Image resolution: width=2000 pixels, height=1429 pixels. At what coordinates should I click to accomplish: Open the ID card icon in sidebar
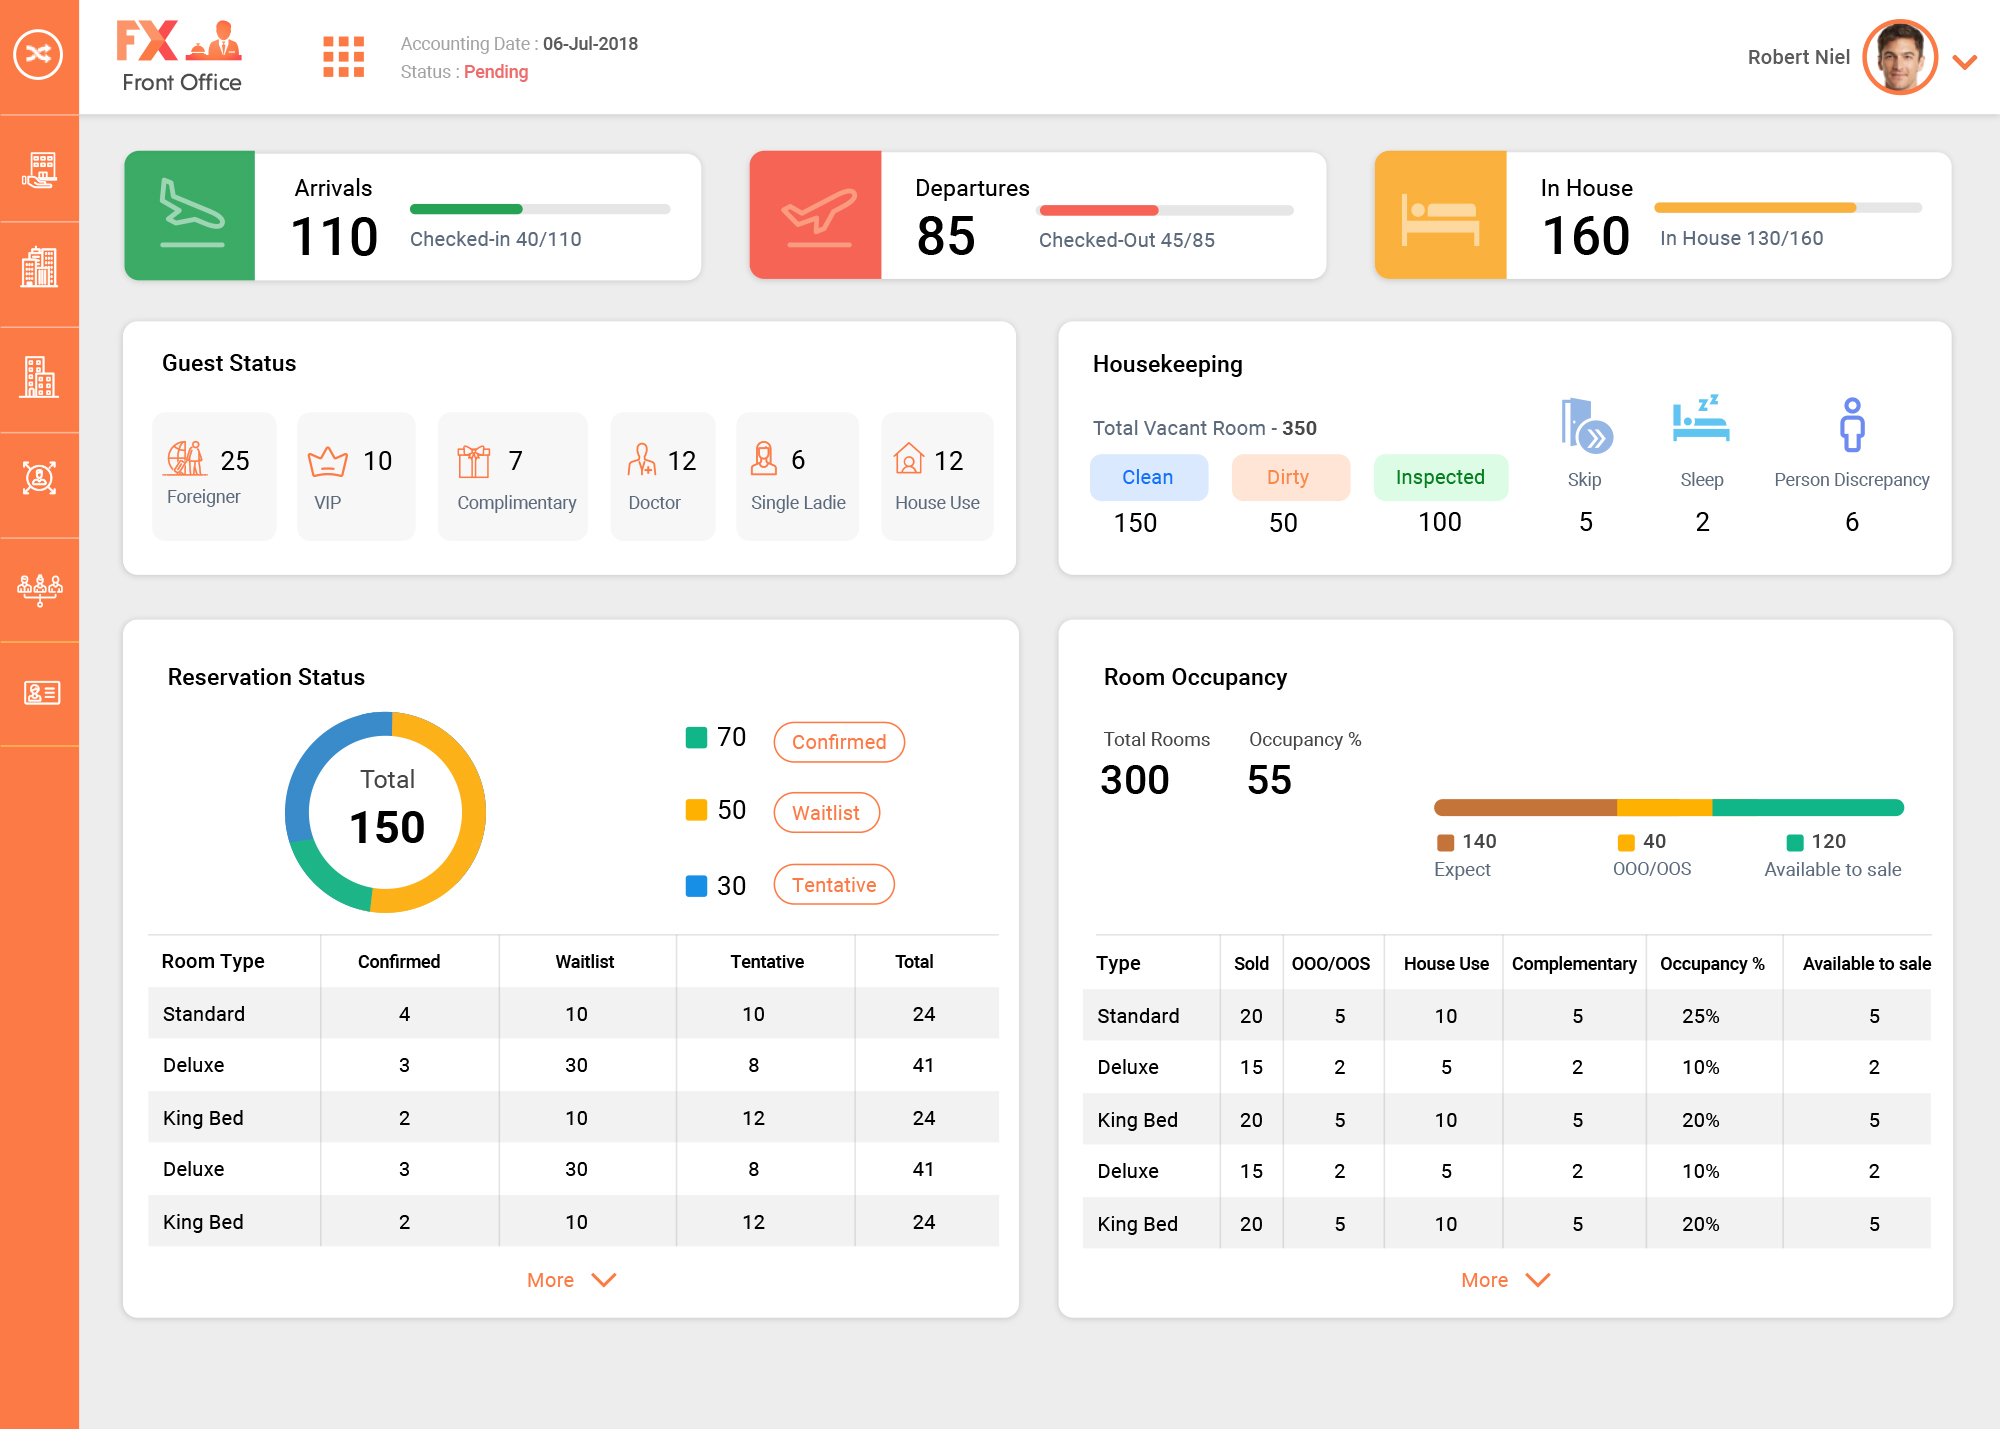40,692
